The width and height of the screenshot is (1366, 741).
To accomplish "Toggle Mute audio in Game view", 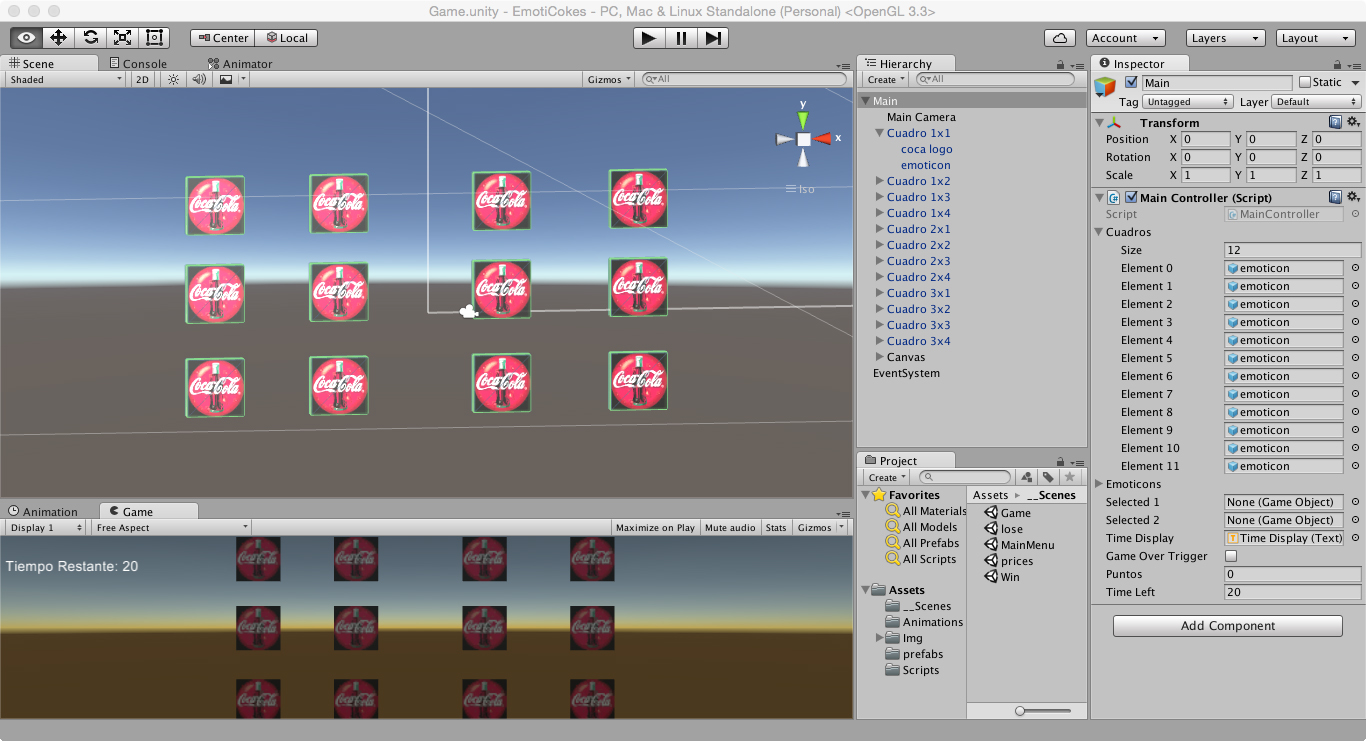I will (x=730, y=527).
